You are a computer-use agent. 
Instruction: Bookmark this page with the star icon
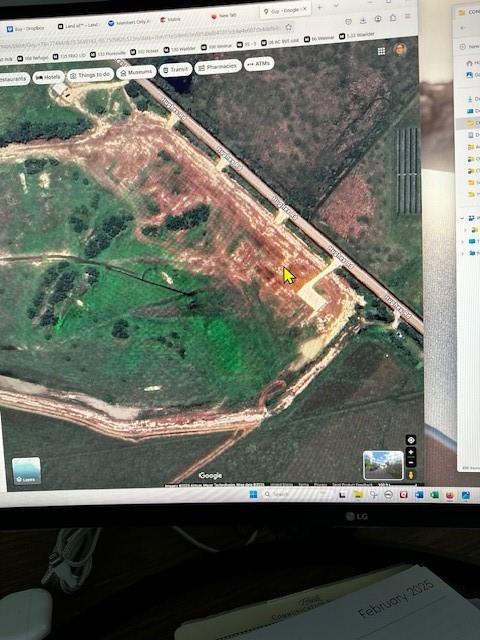click(288, 27)
